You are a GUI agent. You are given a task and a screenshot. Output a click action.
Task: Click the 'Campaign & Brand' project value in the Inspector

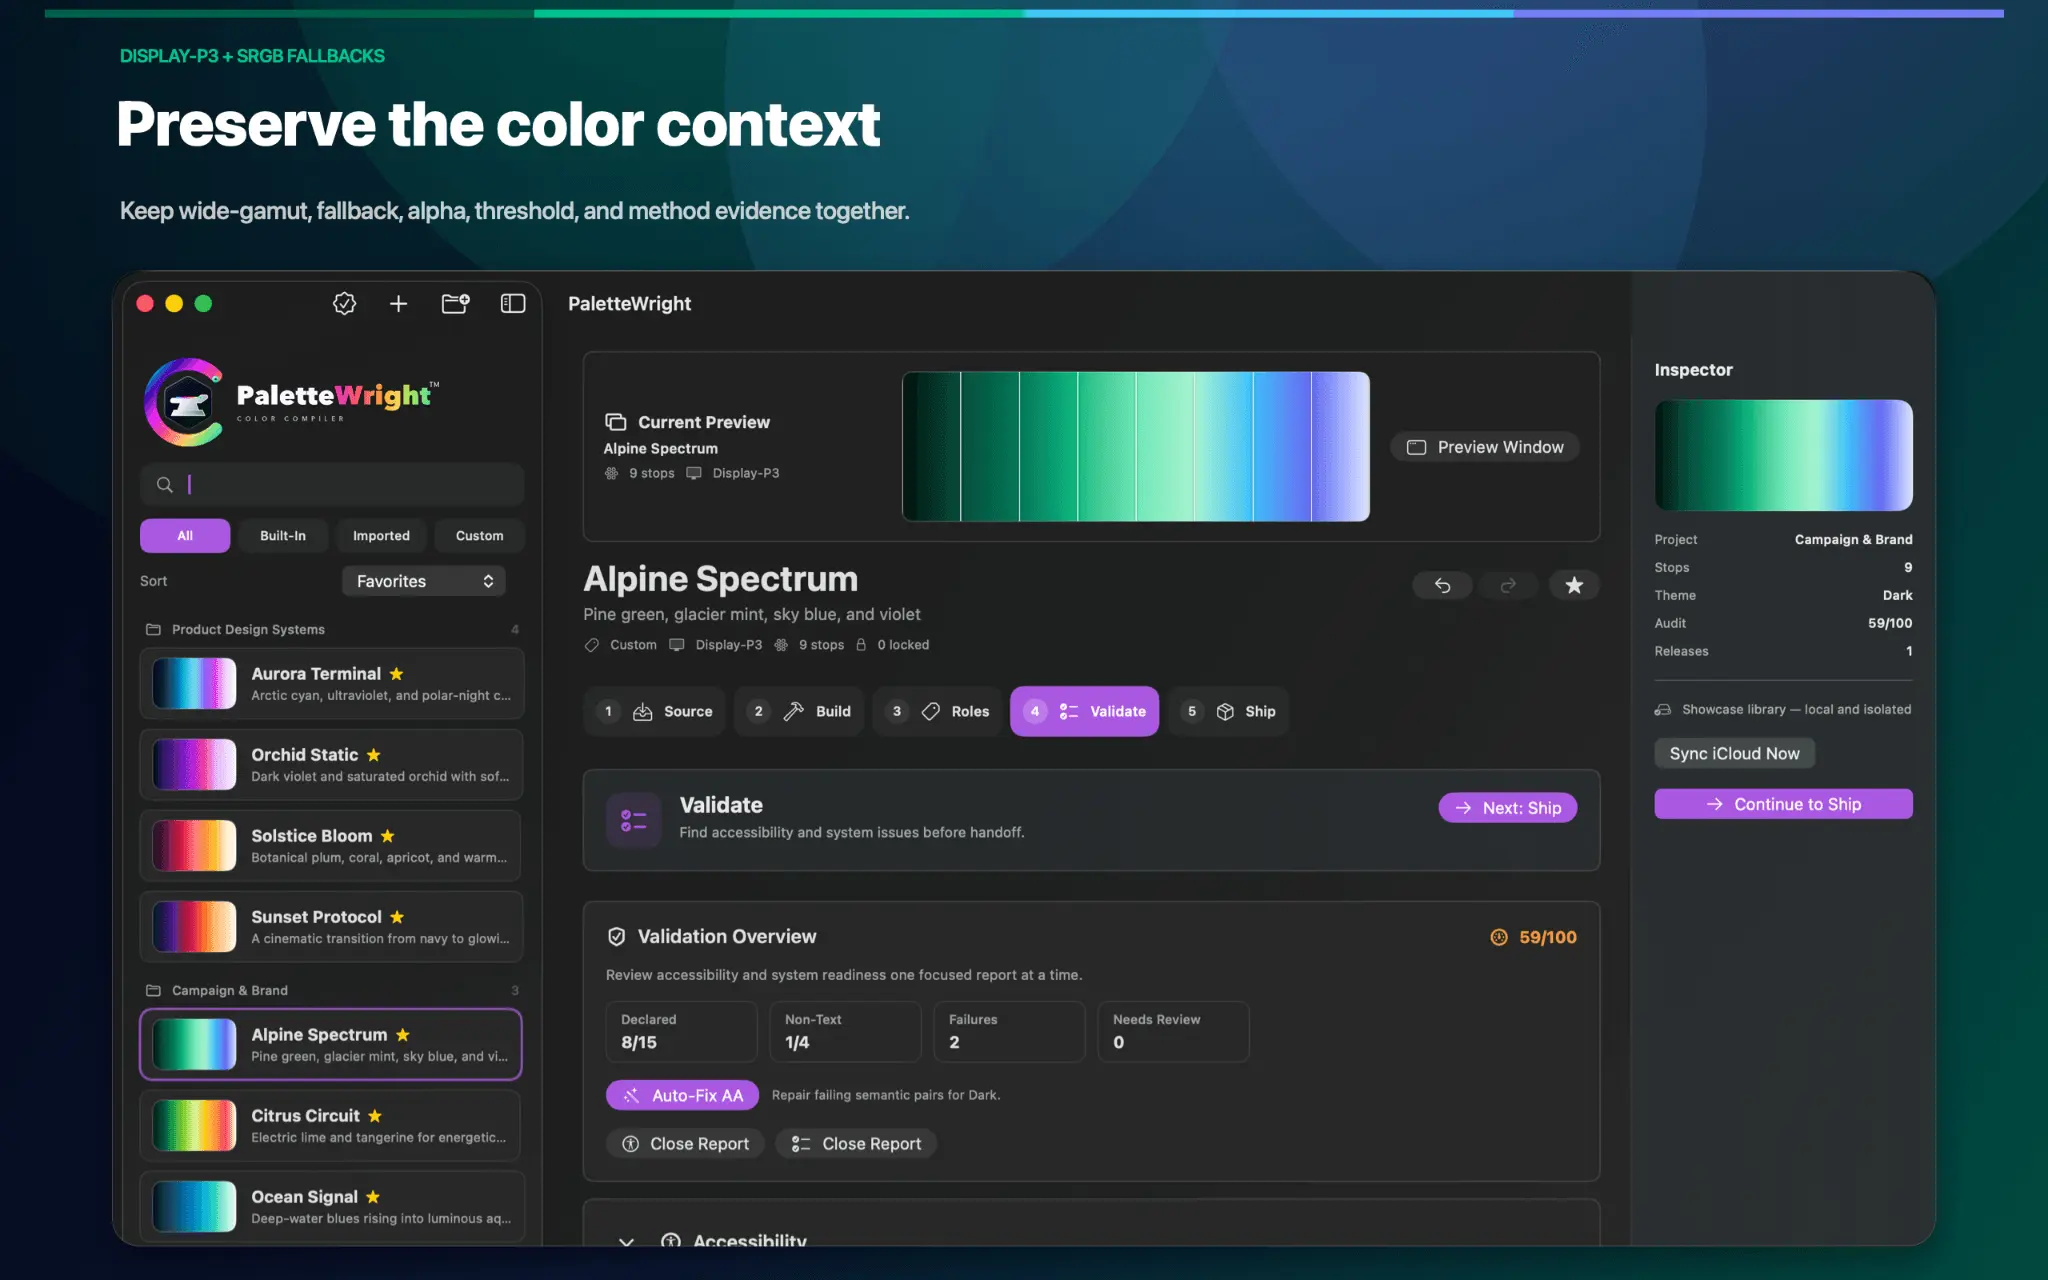[x=1853, y=539]
